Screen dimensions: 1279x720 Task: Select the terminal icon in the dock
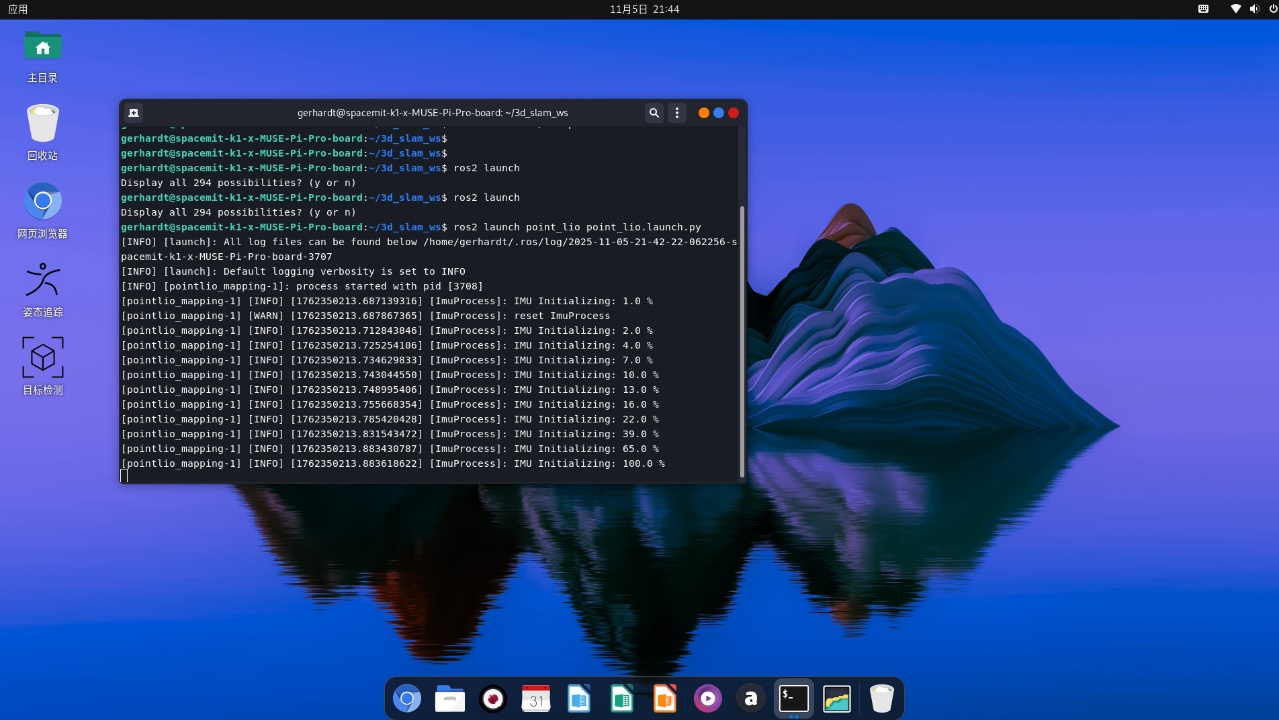tap(794, 698)
